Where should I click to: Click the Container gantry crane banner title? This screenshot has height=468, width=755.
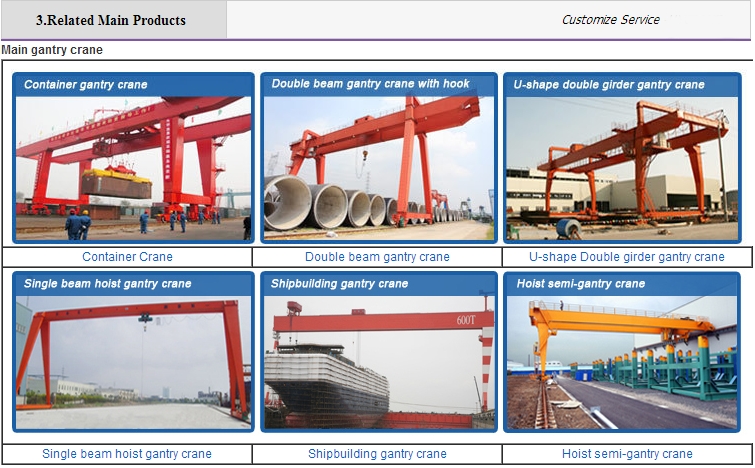coord(86,85)
